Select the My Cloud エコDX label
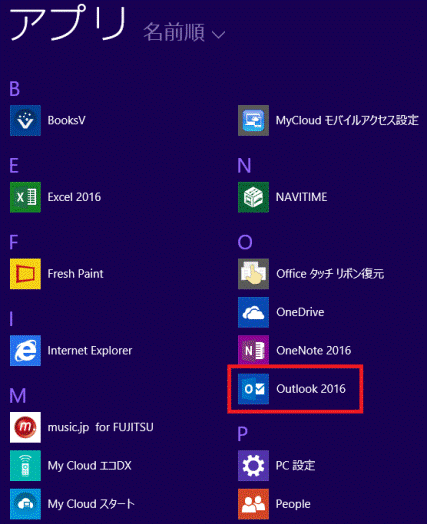This screenshot has width=427, height=524. (x=90, y=466)
